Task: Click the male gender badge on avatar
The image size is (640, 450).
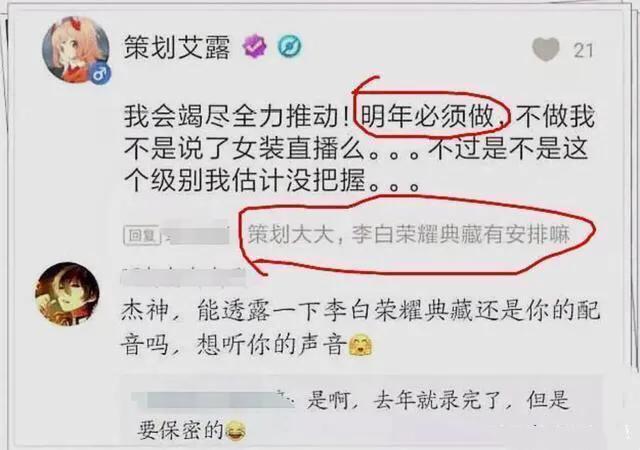Action: click(x=100, y=74)
